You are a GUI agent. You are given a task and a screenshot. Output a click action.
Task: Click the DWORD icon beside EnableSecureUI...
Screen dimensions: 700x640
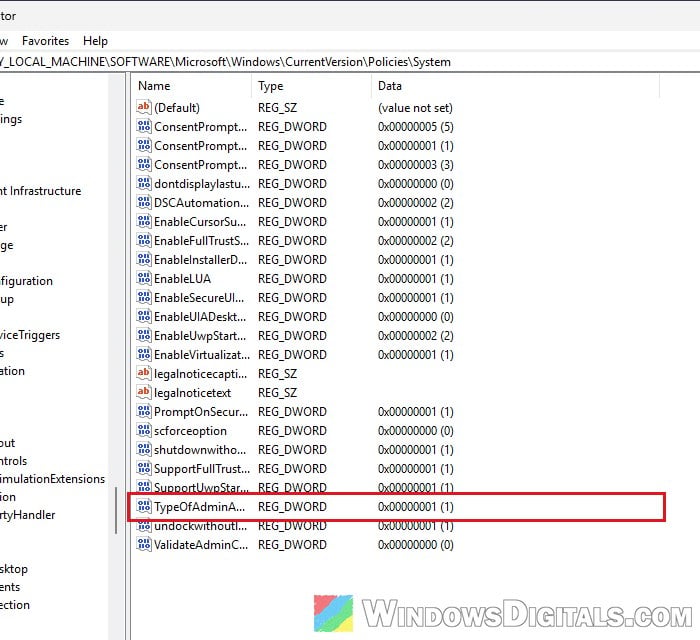tap(144, 297)
